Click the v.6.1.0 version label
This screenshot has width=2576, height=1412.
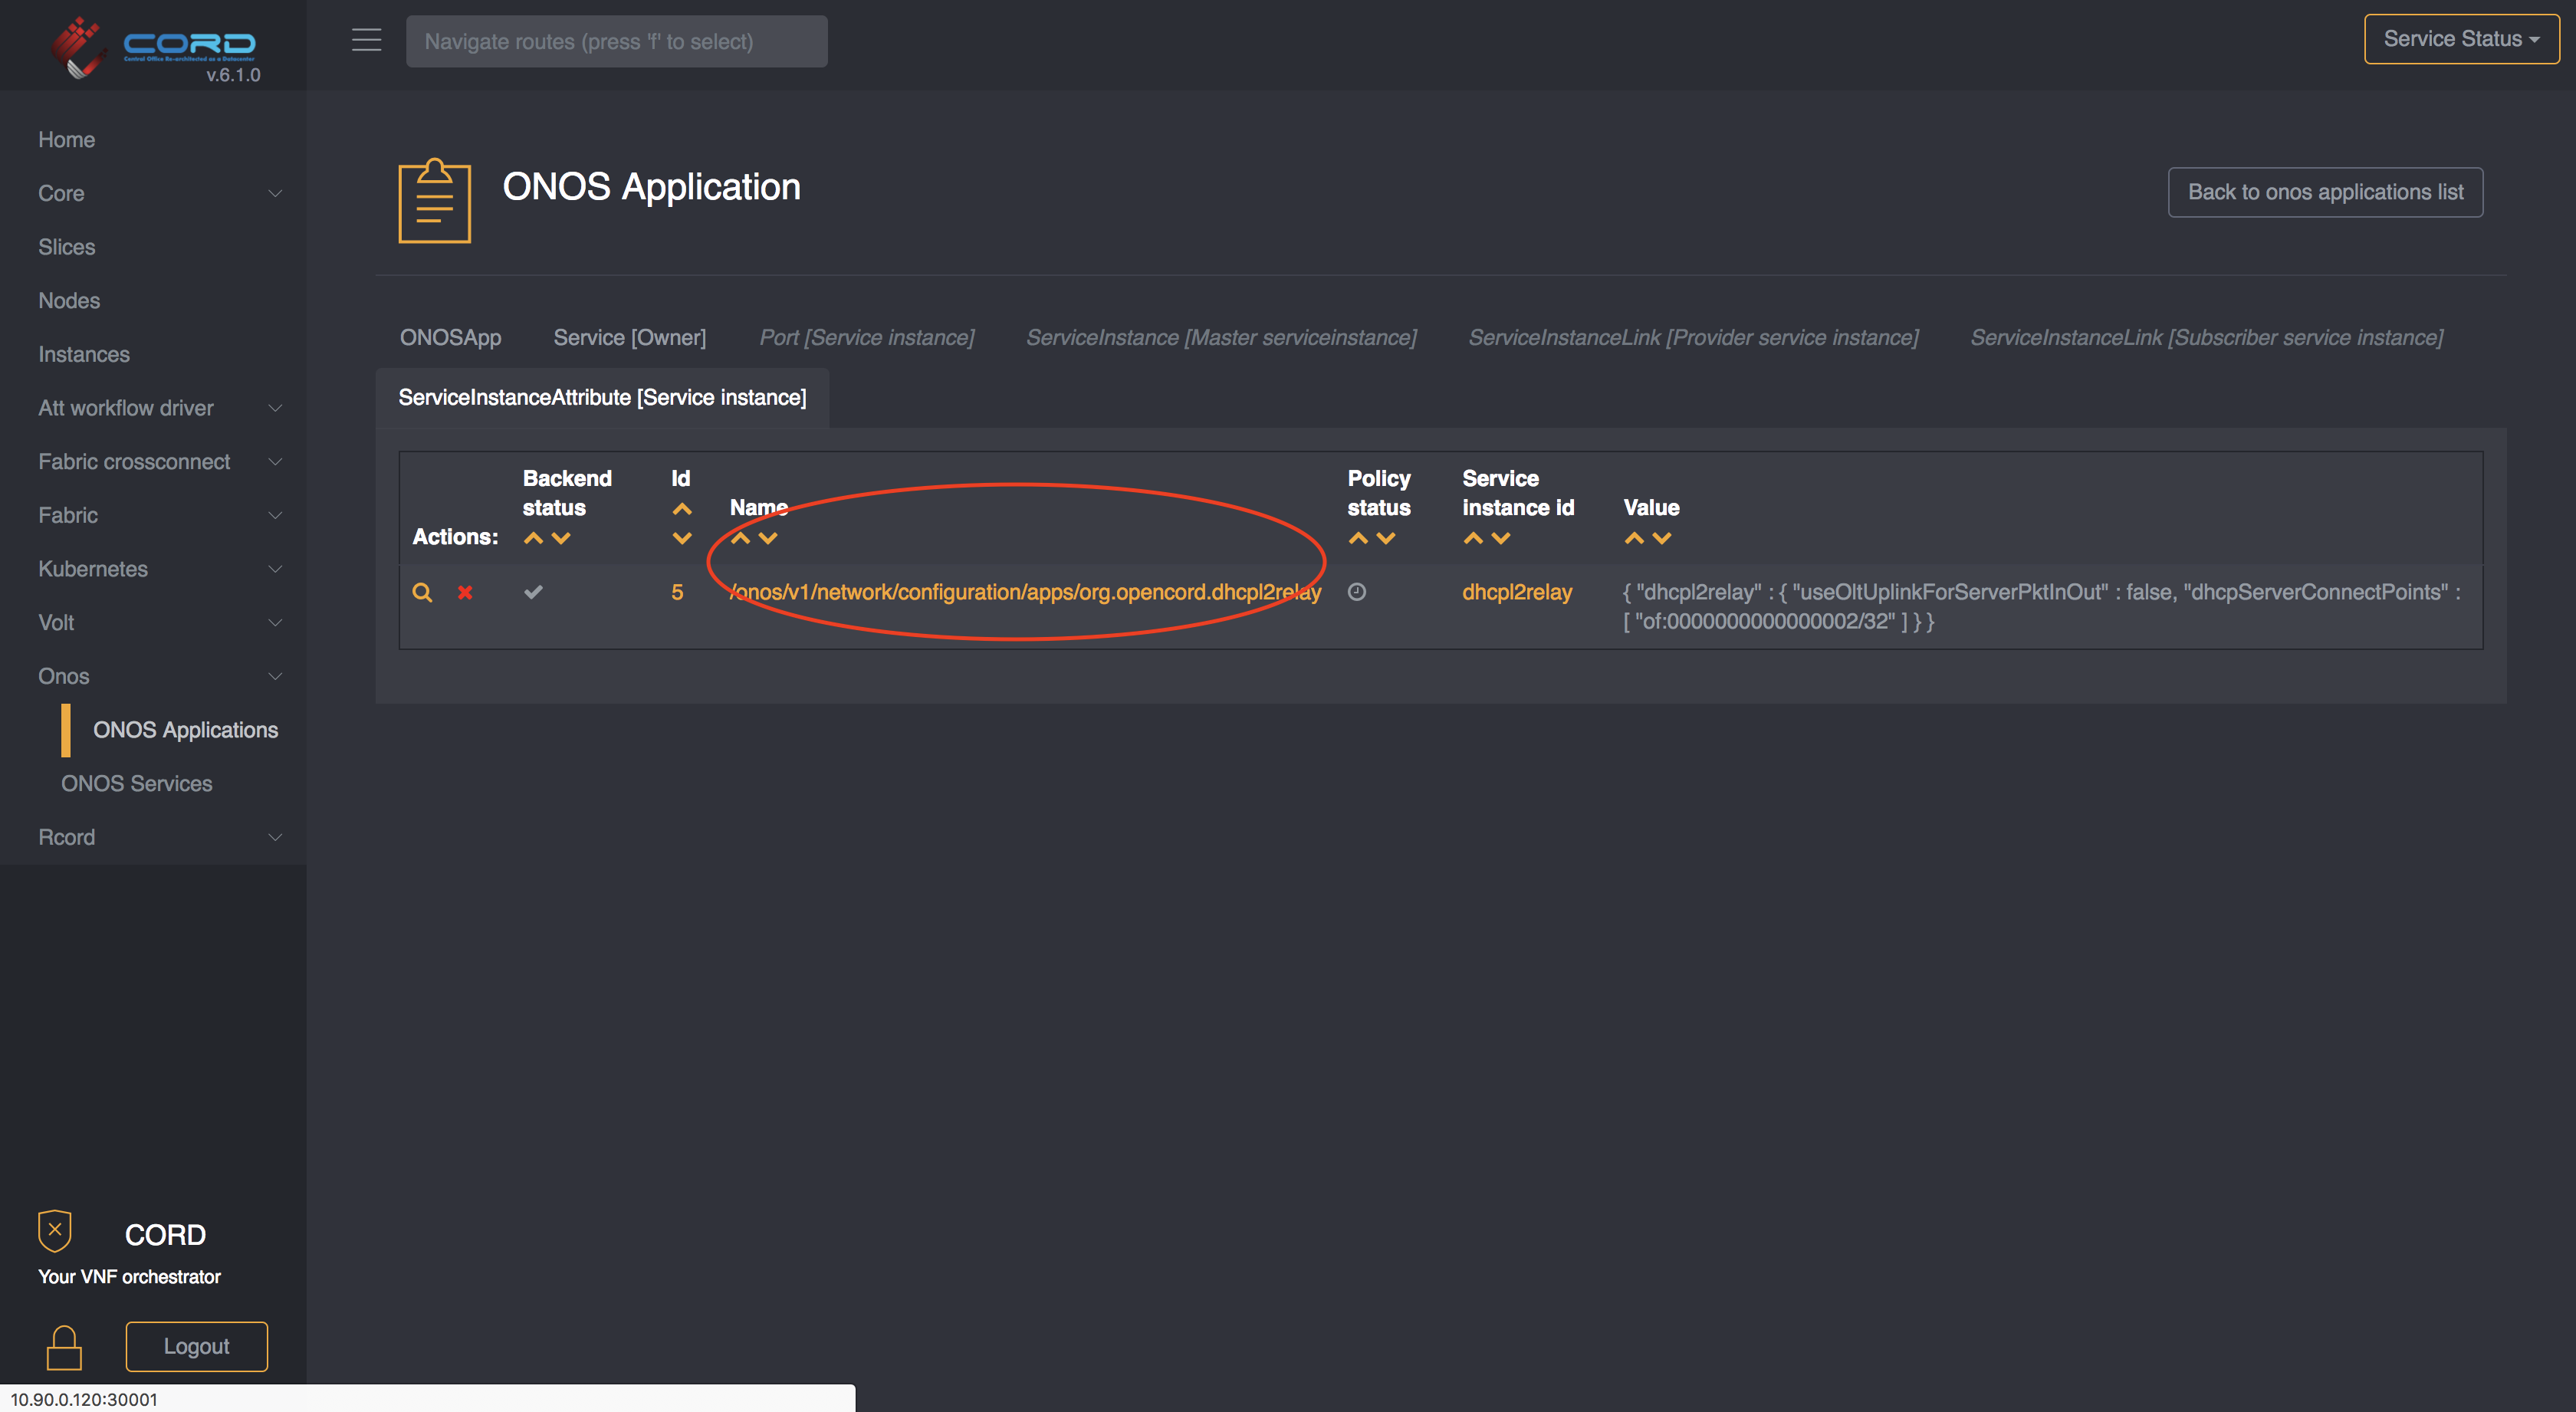click(x=233, y=75)
